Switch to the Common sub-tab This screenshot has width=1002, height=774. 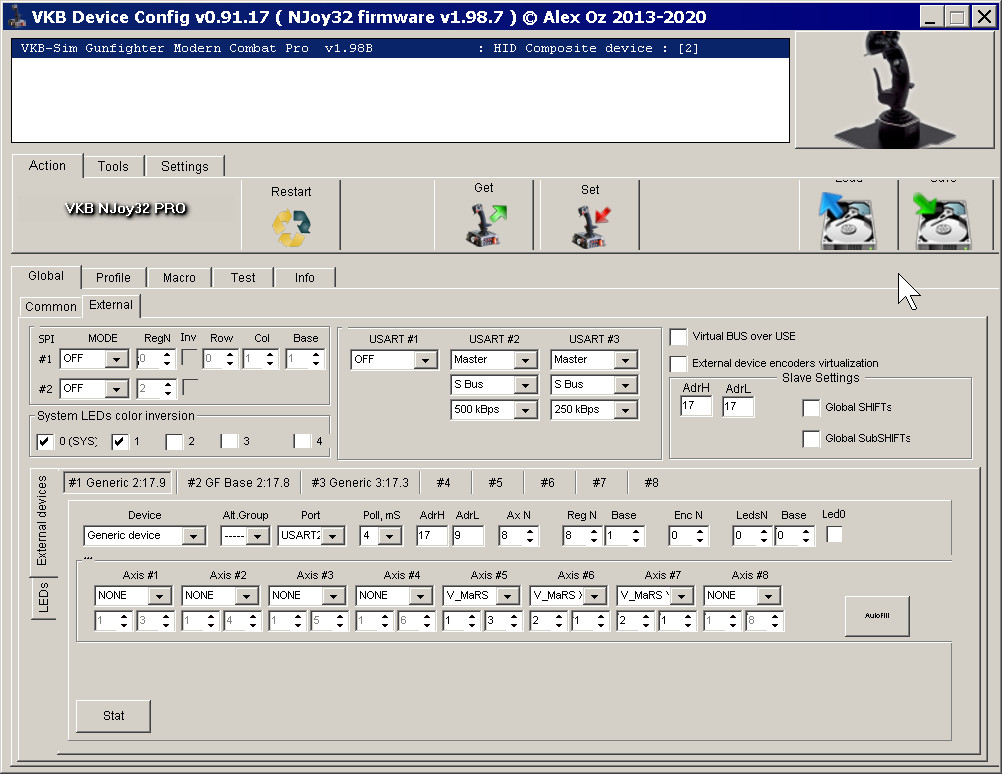click(50, 306)
